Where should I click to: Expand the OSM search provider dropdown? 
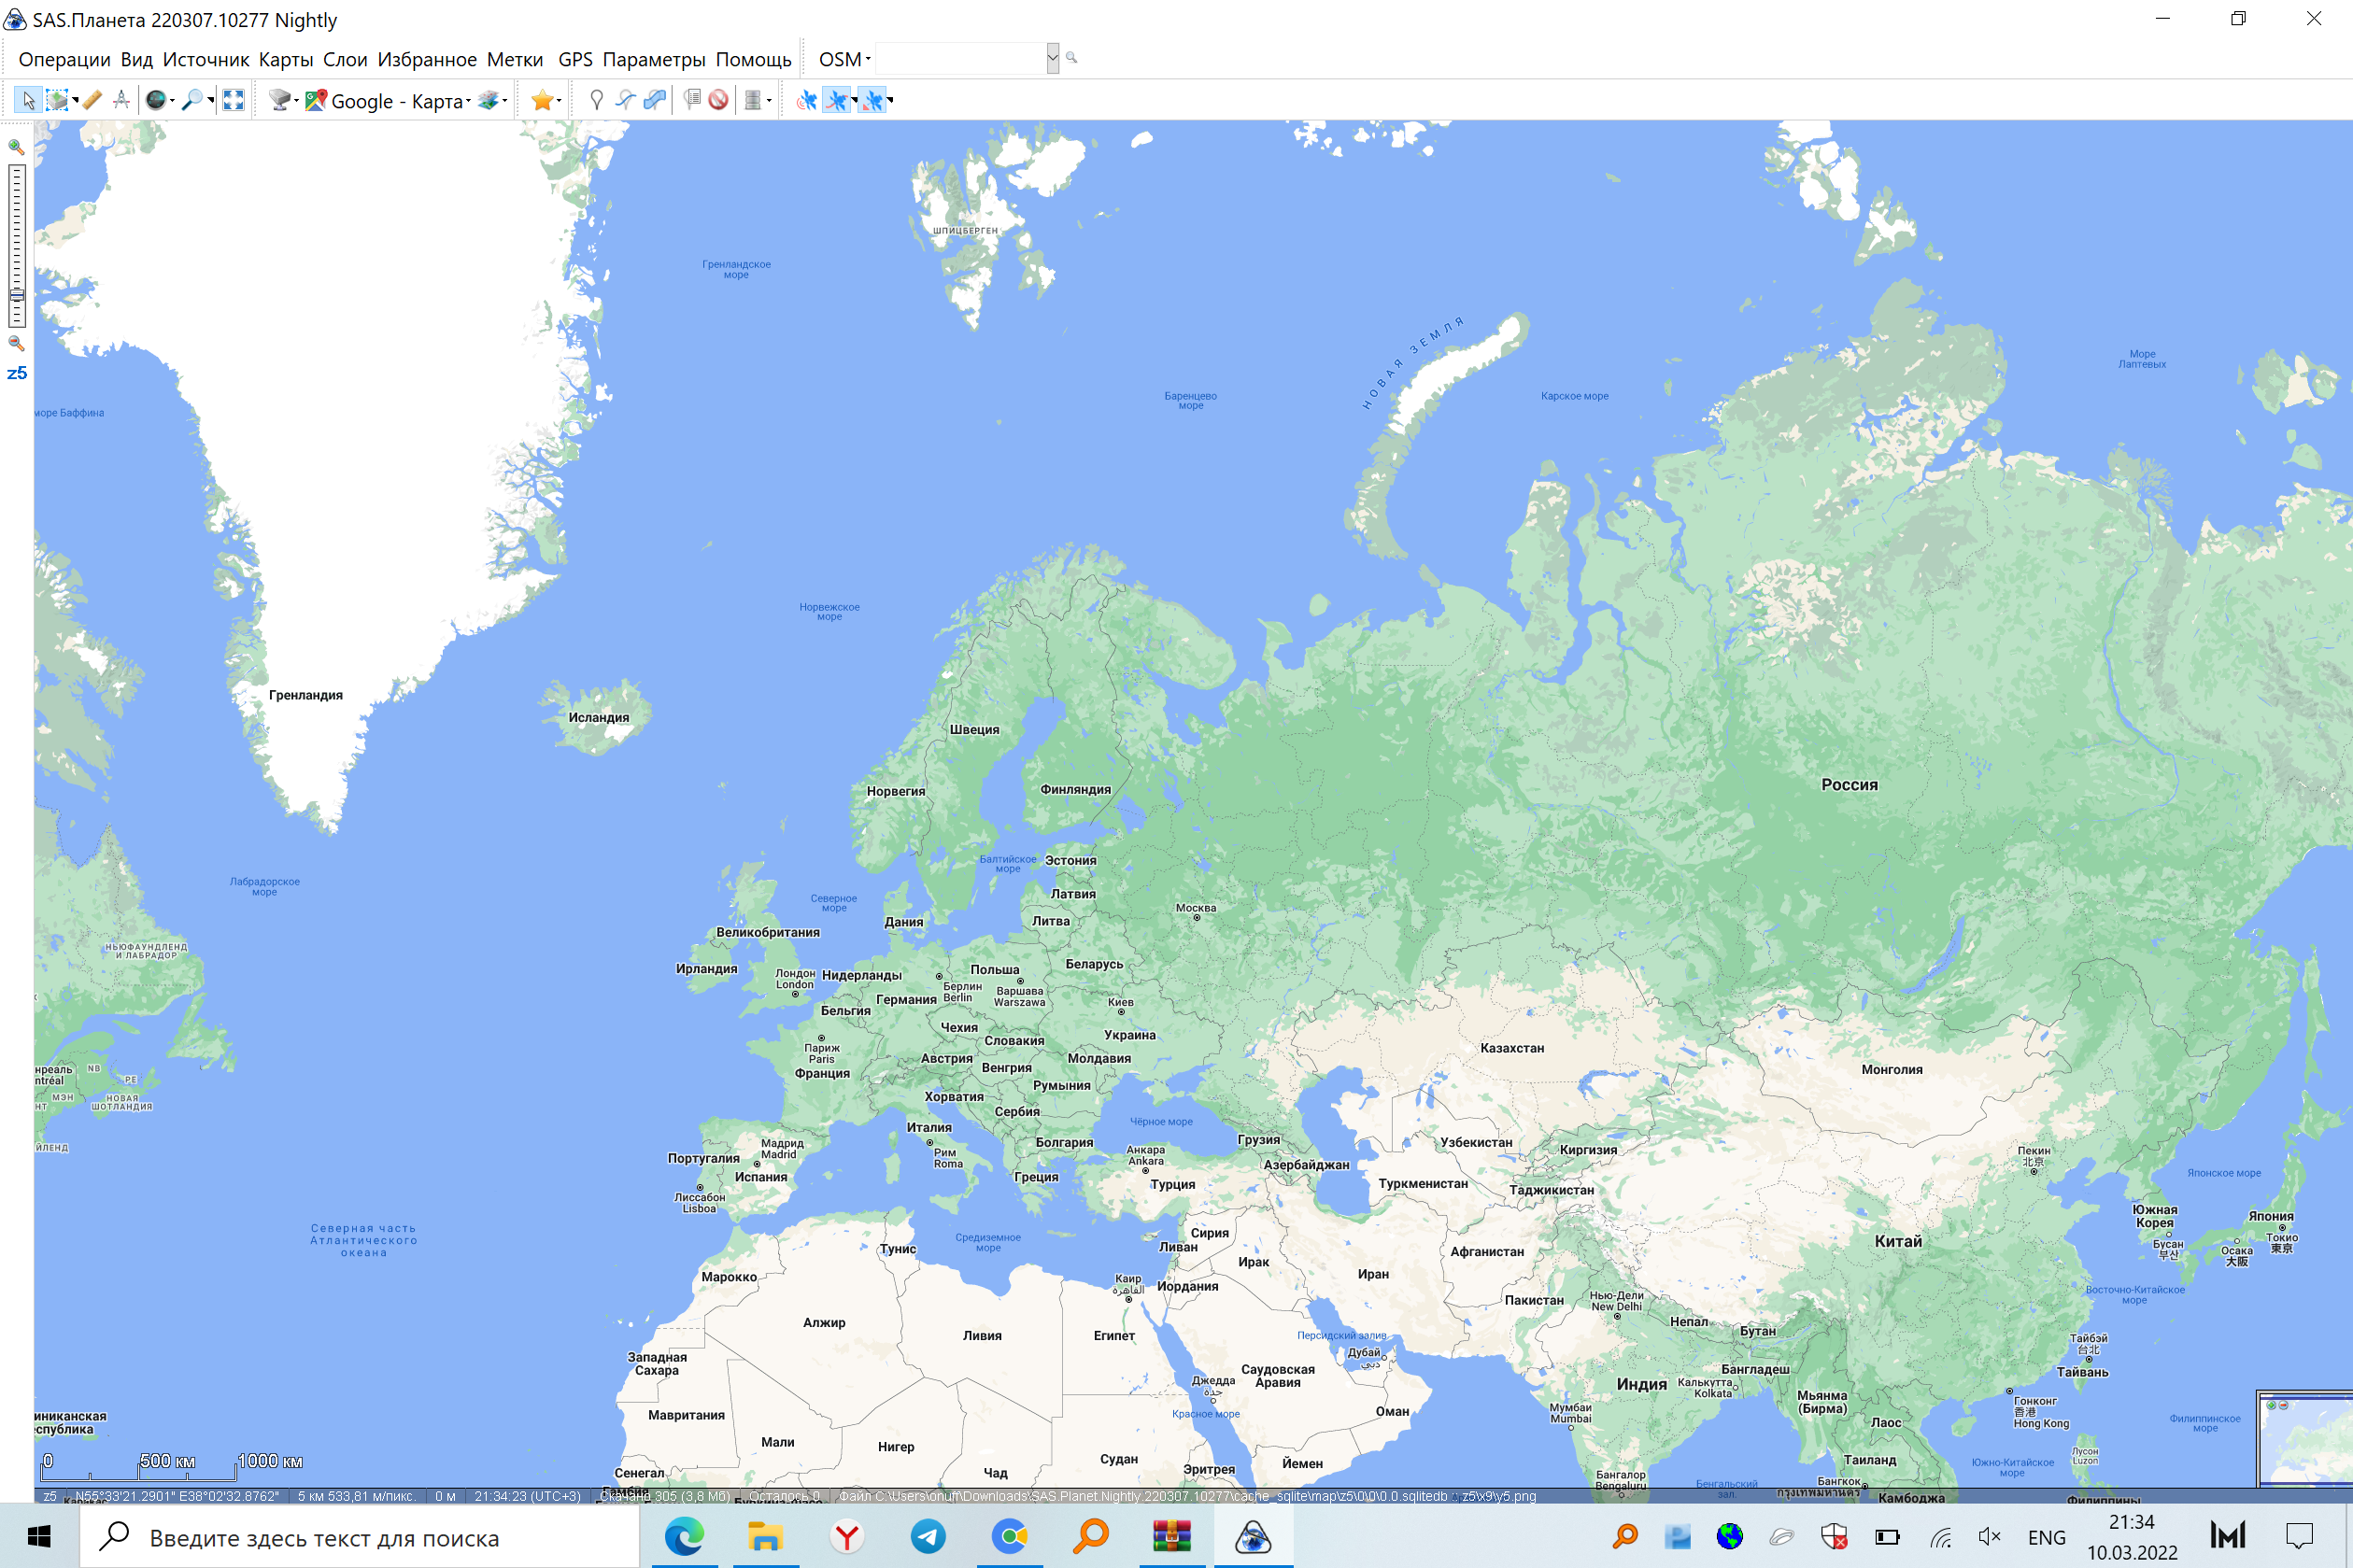point(844,59)
